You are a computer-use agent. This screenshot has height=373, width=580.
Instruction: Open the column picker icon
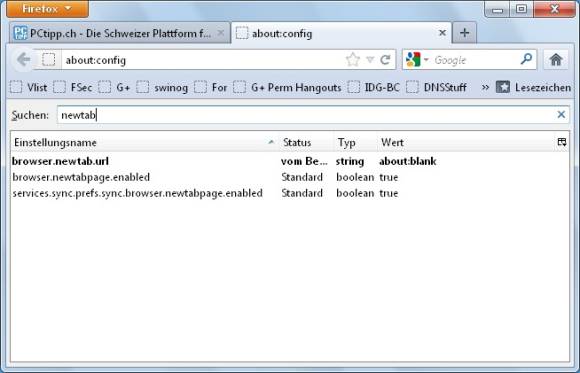click(x=562, y=142)
